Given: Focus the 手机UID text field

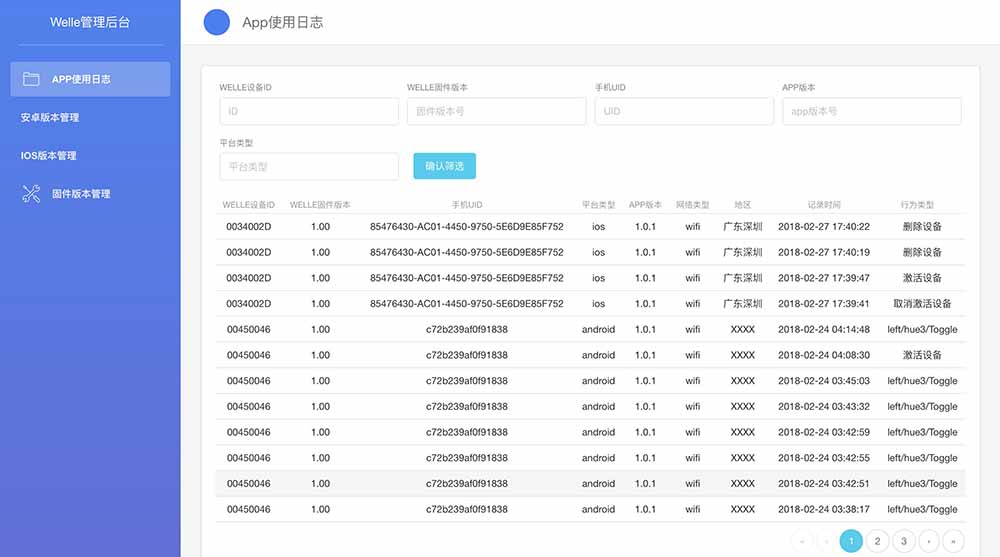Looking at the screenshot, I should coord(683,111).
